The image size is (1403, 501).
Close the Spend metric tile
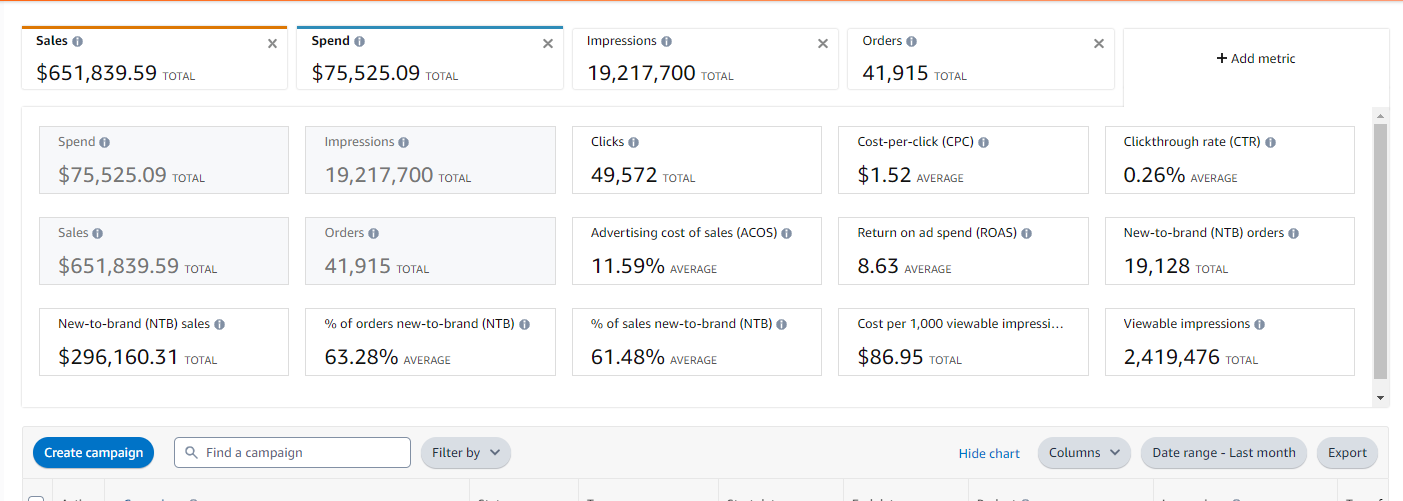(x=547, y=43)
